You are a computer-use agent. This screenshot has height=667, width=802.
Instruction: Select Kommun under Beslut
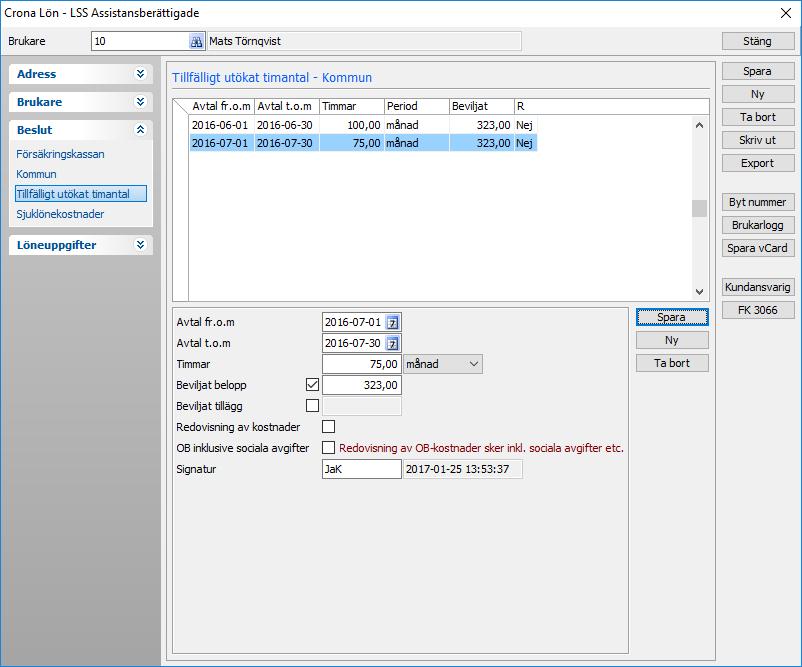(x=36, y=174)
